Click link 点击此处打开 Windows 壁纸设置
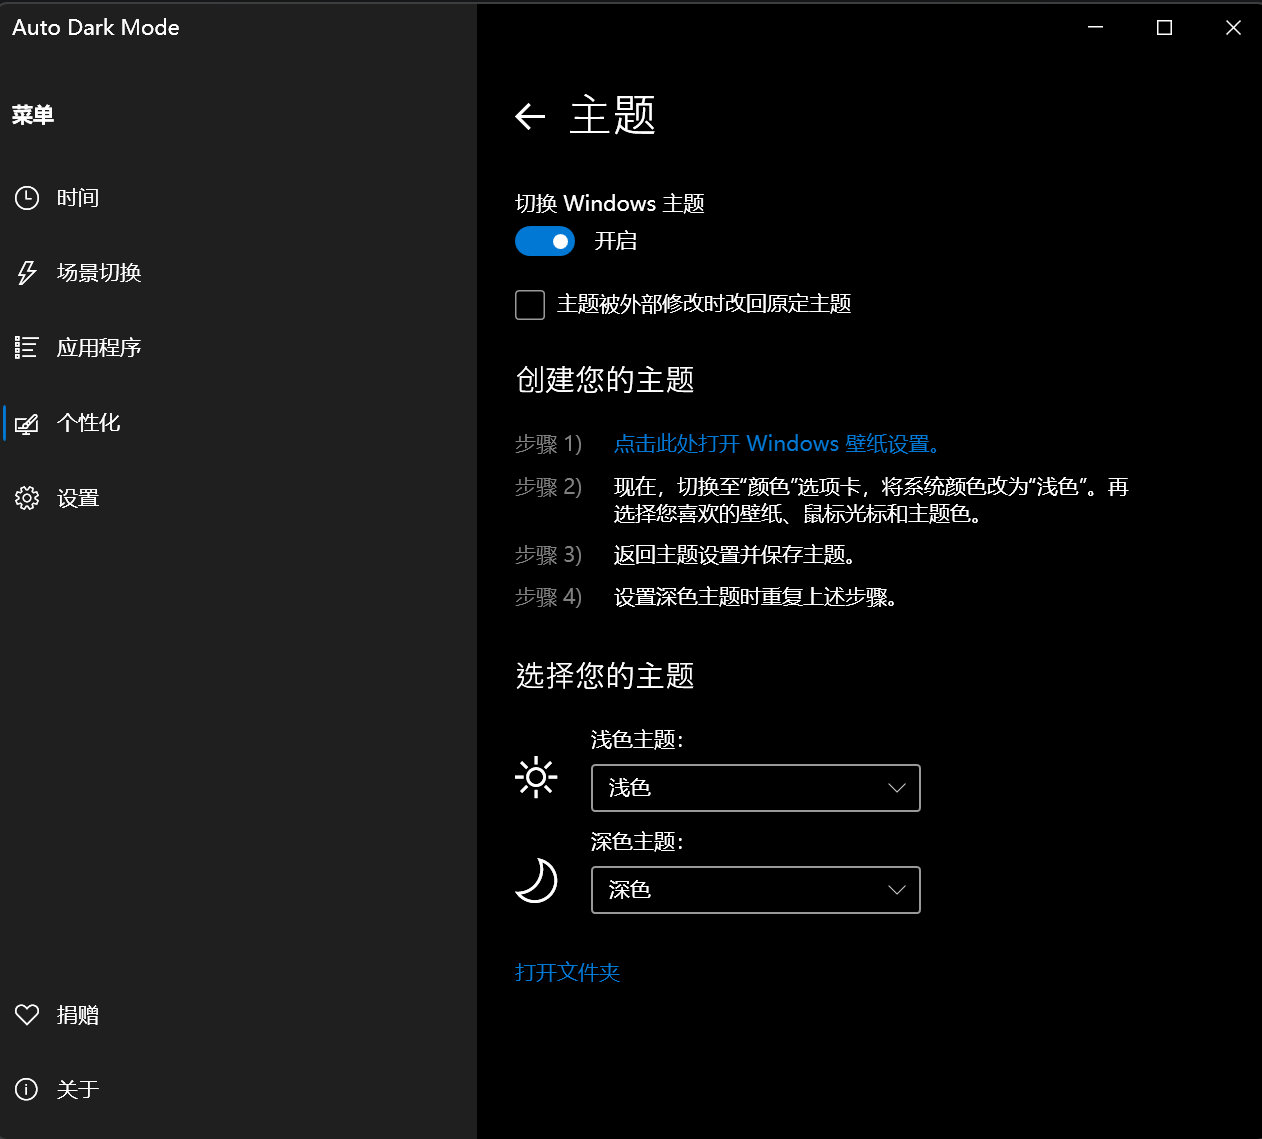The height and width of the screenshot is (1139, 1262). [777, 444]
